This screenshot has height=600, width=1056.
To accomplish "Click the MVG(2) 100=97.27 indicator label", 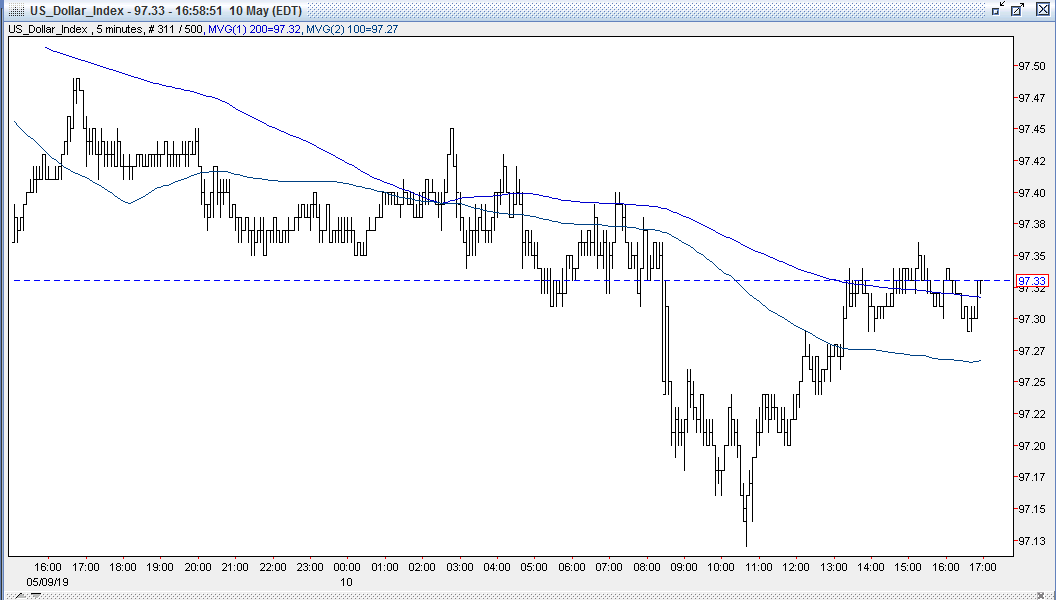I will (352, 29).
